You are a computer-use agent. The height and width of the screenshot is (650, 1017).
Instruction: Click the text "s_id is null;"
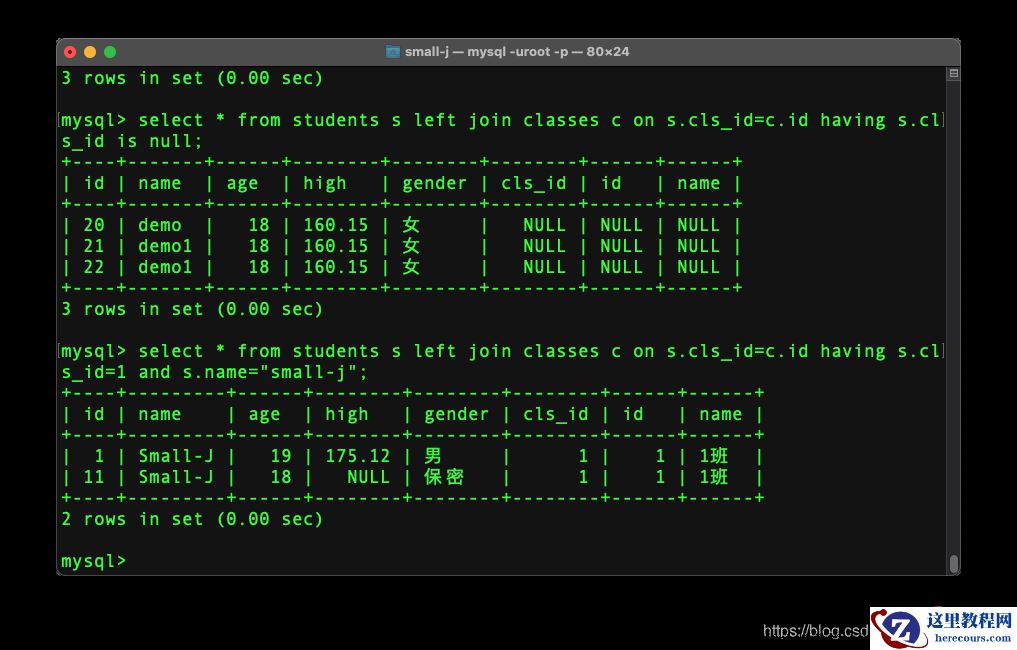click(132, 141)
